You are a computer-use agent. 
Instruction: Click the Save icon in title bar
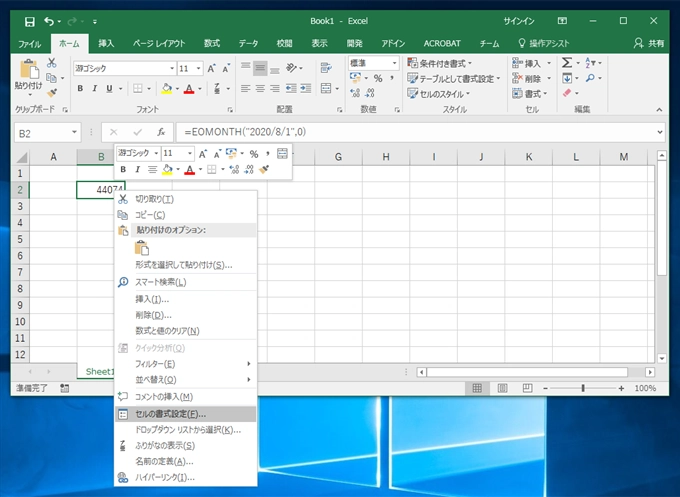pos(29,21)
